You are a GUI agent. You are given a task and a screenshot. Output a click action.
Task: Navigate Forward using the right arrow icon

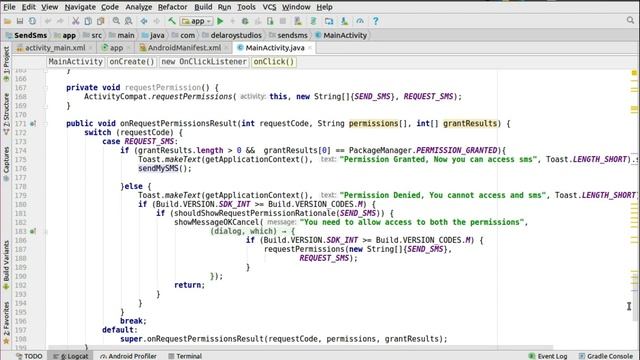click(157, 21)
